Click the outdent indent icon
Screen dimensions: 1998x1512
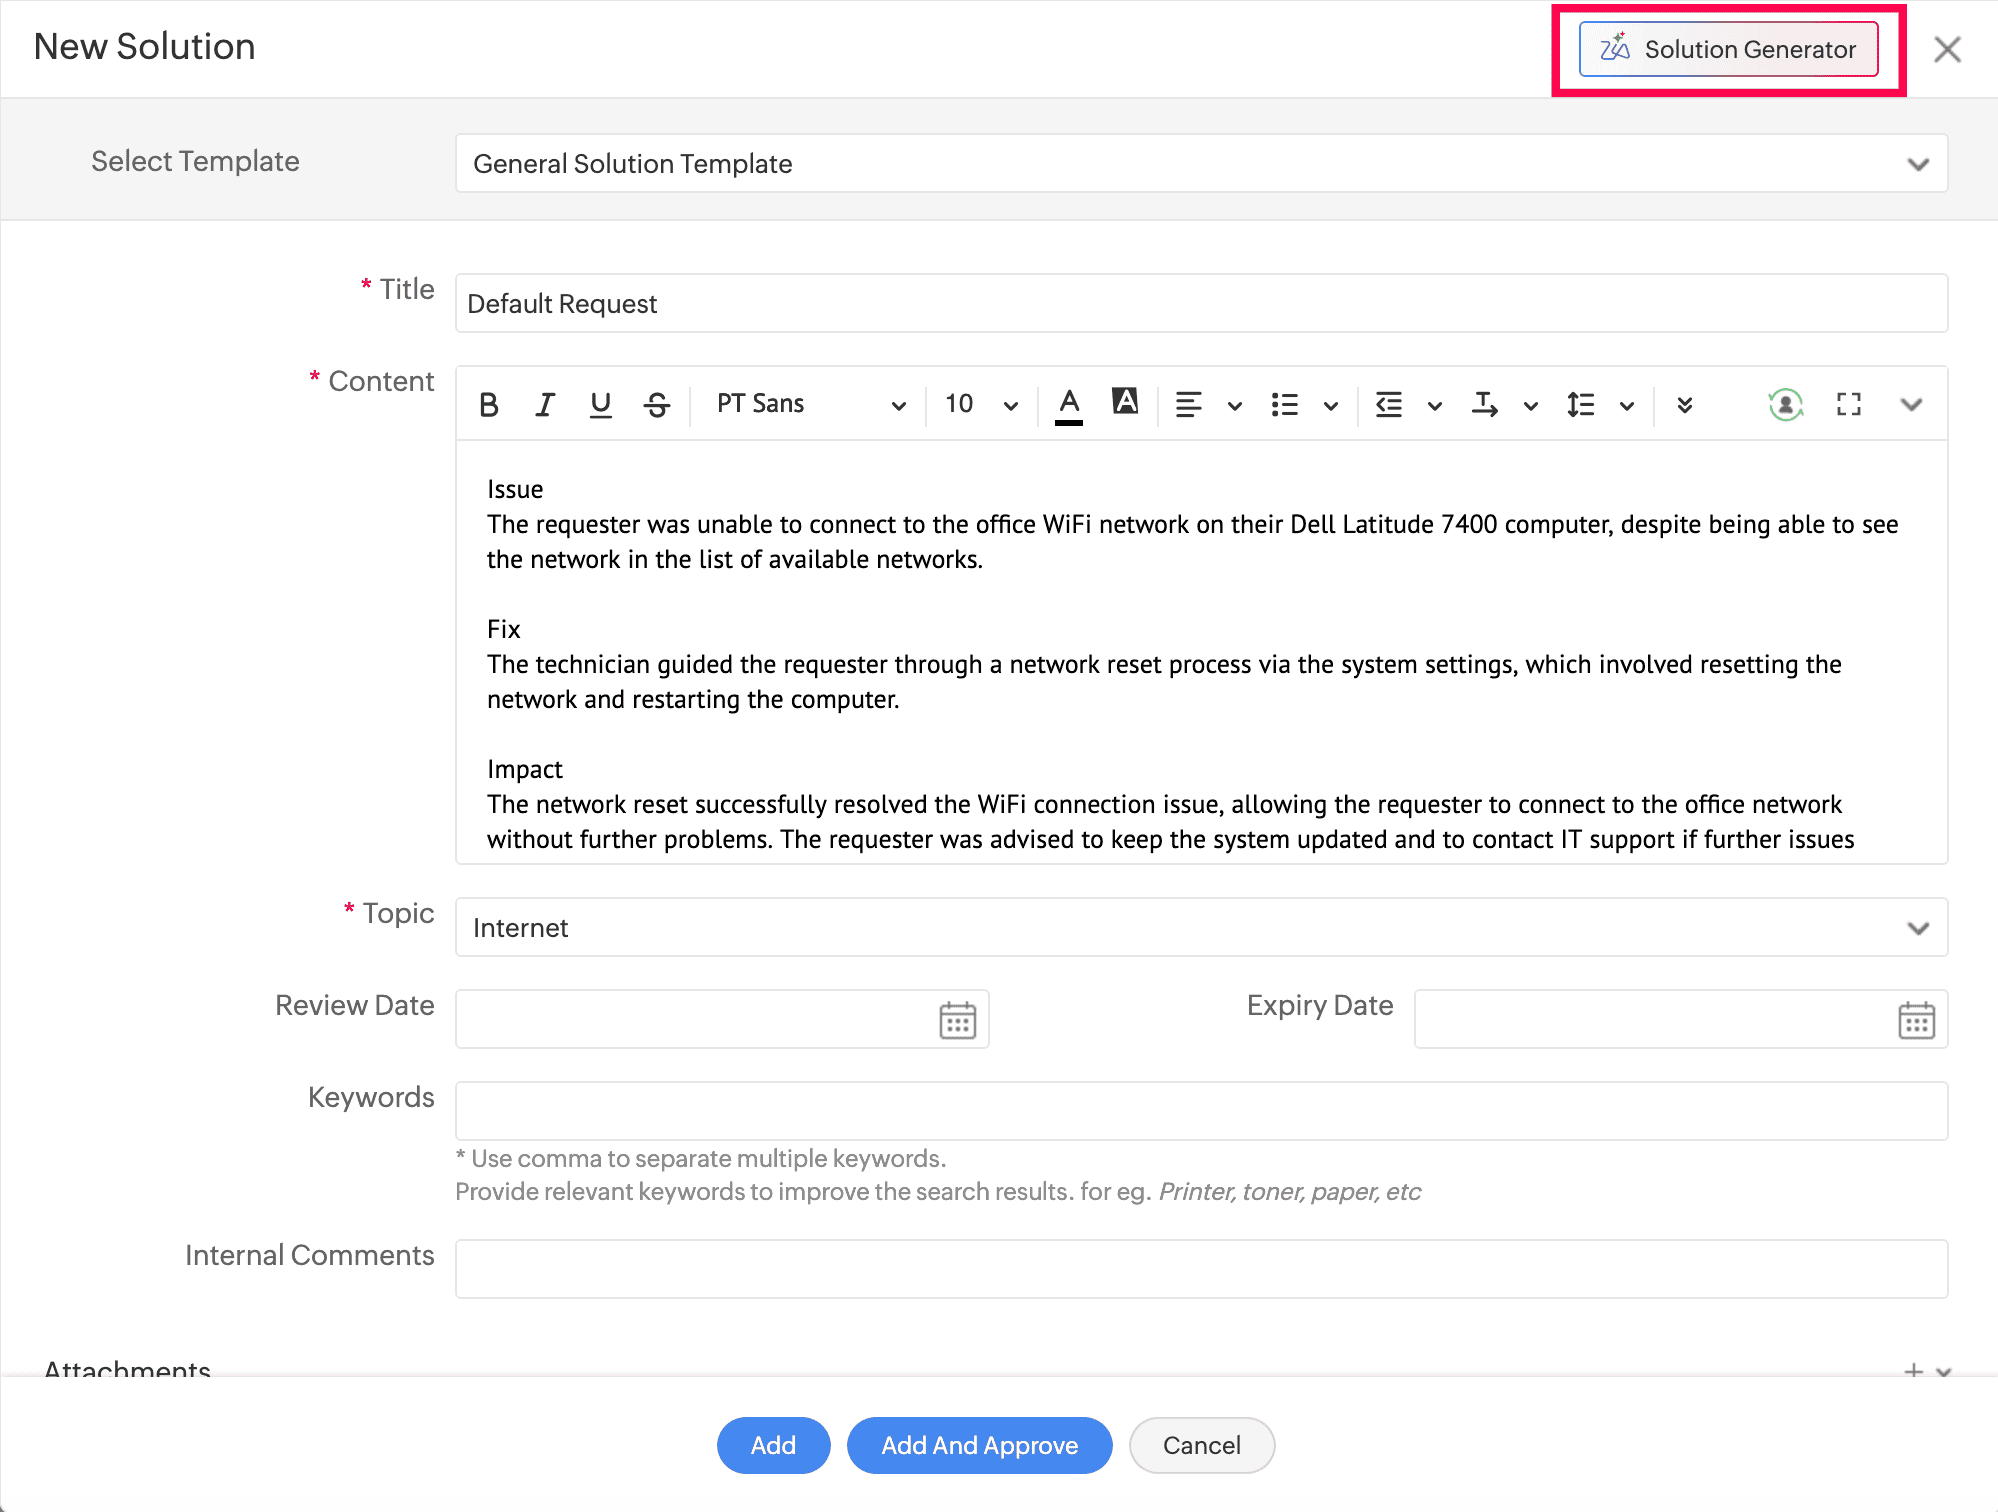point(1389,405)
